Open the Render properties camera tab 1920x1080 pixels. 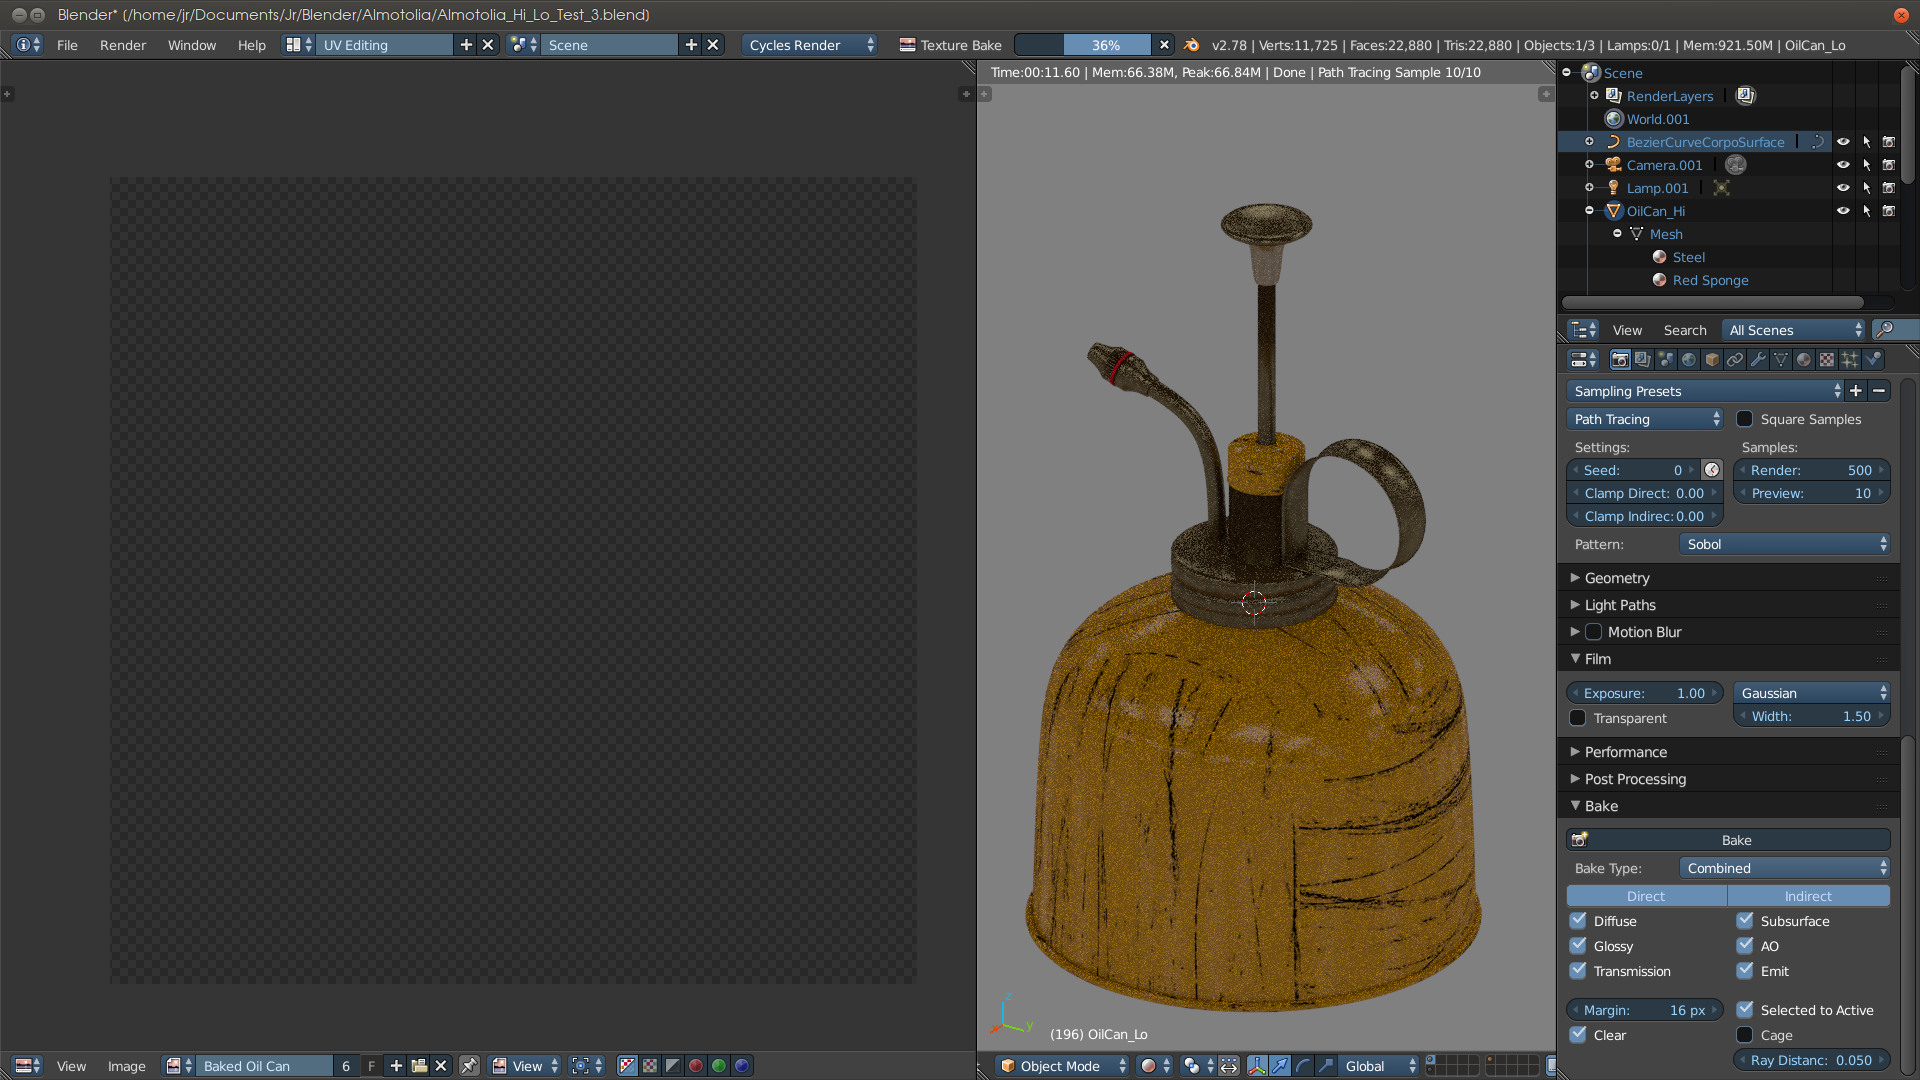pos(1620,360)
